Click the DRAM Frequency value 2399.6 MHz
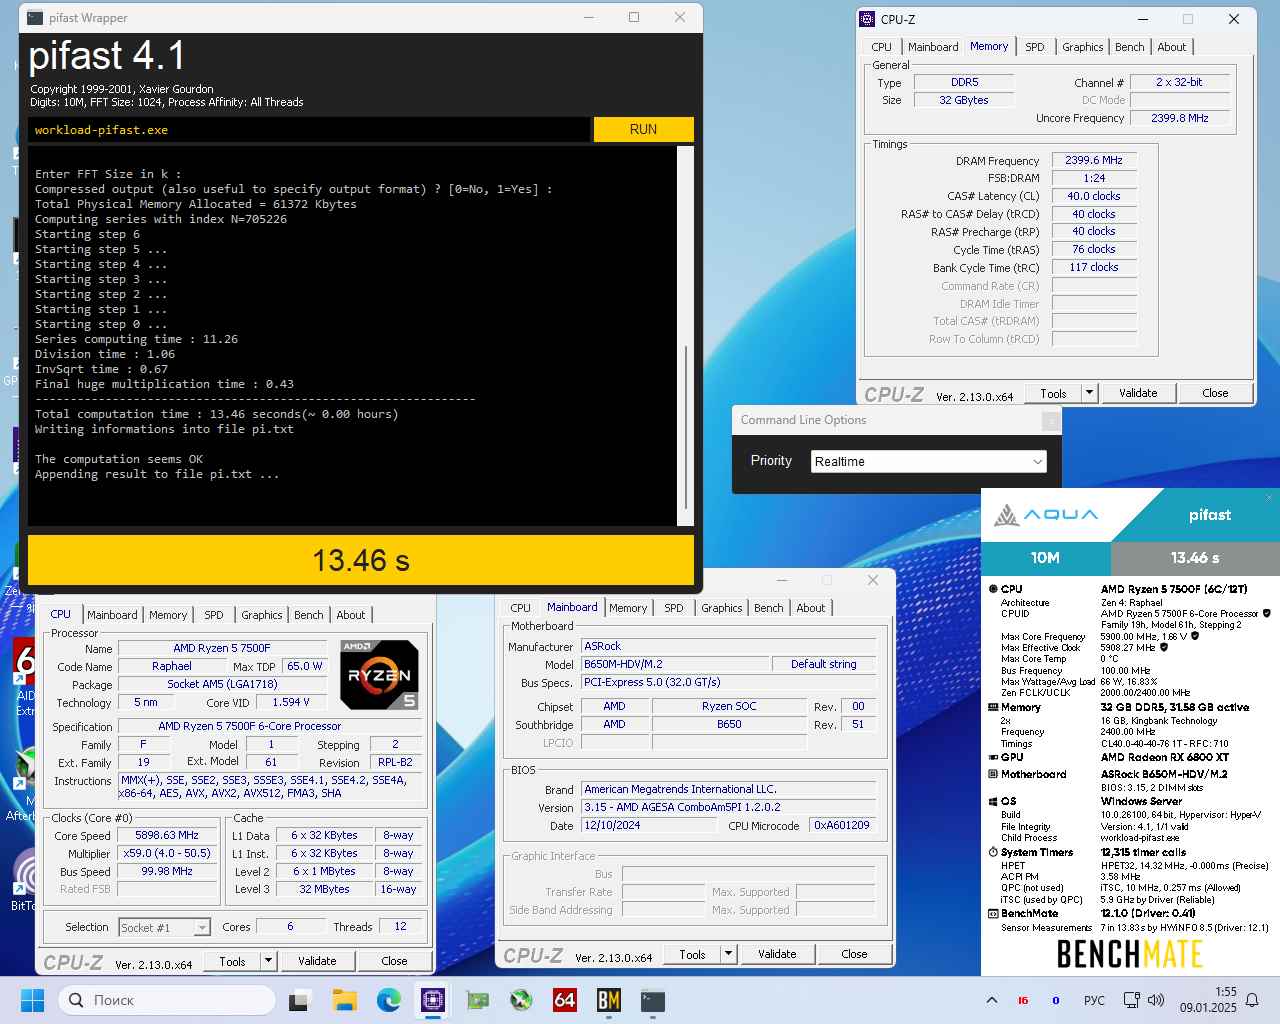The height and width of the screenshot is (1024, 1280). [x=1094, y=160]
